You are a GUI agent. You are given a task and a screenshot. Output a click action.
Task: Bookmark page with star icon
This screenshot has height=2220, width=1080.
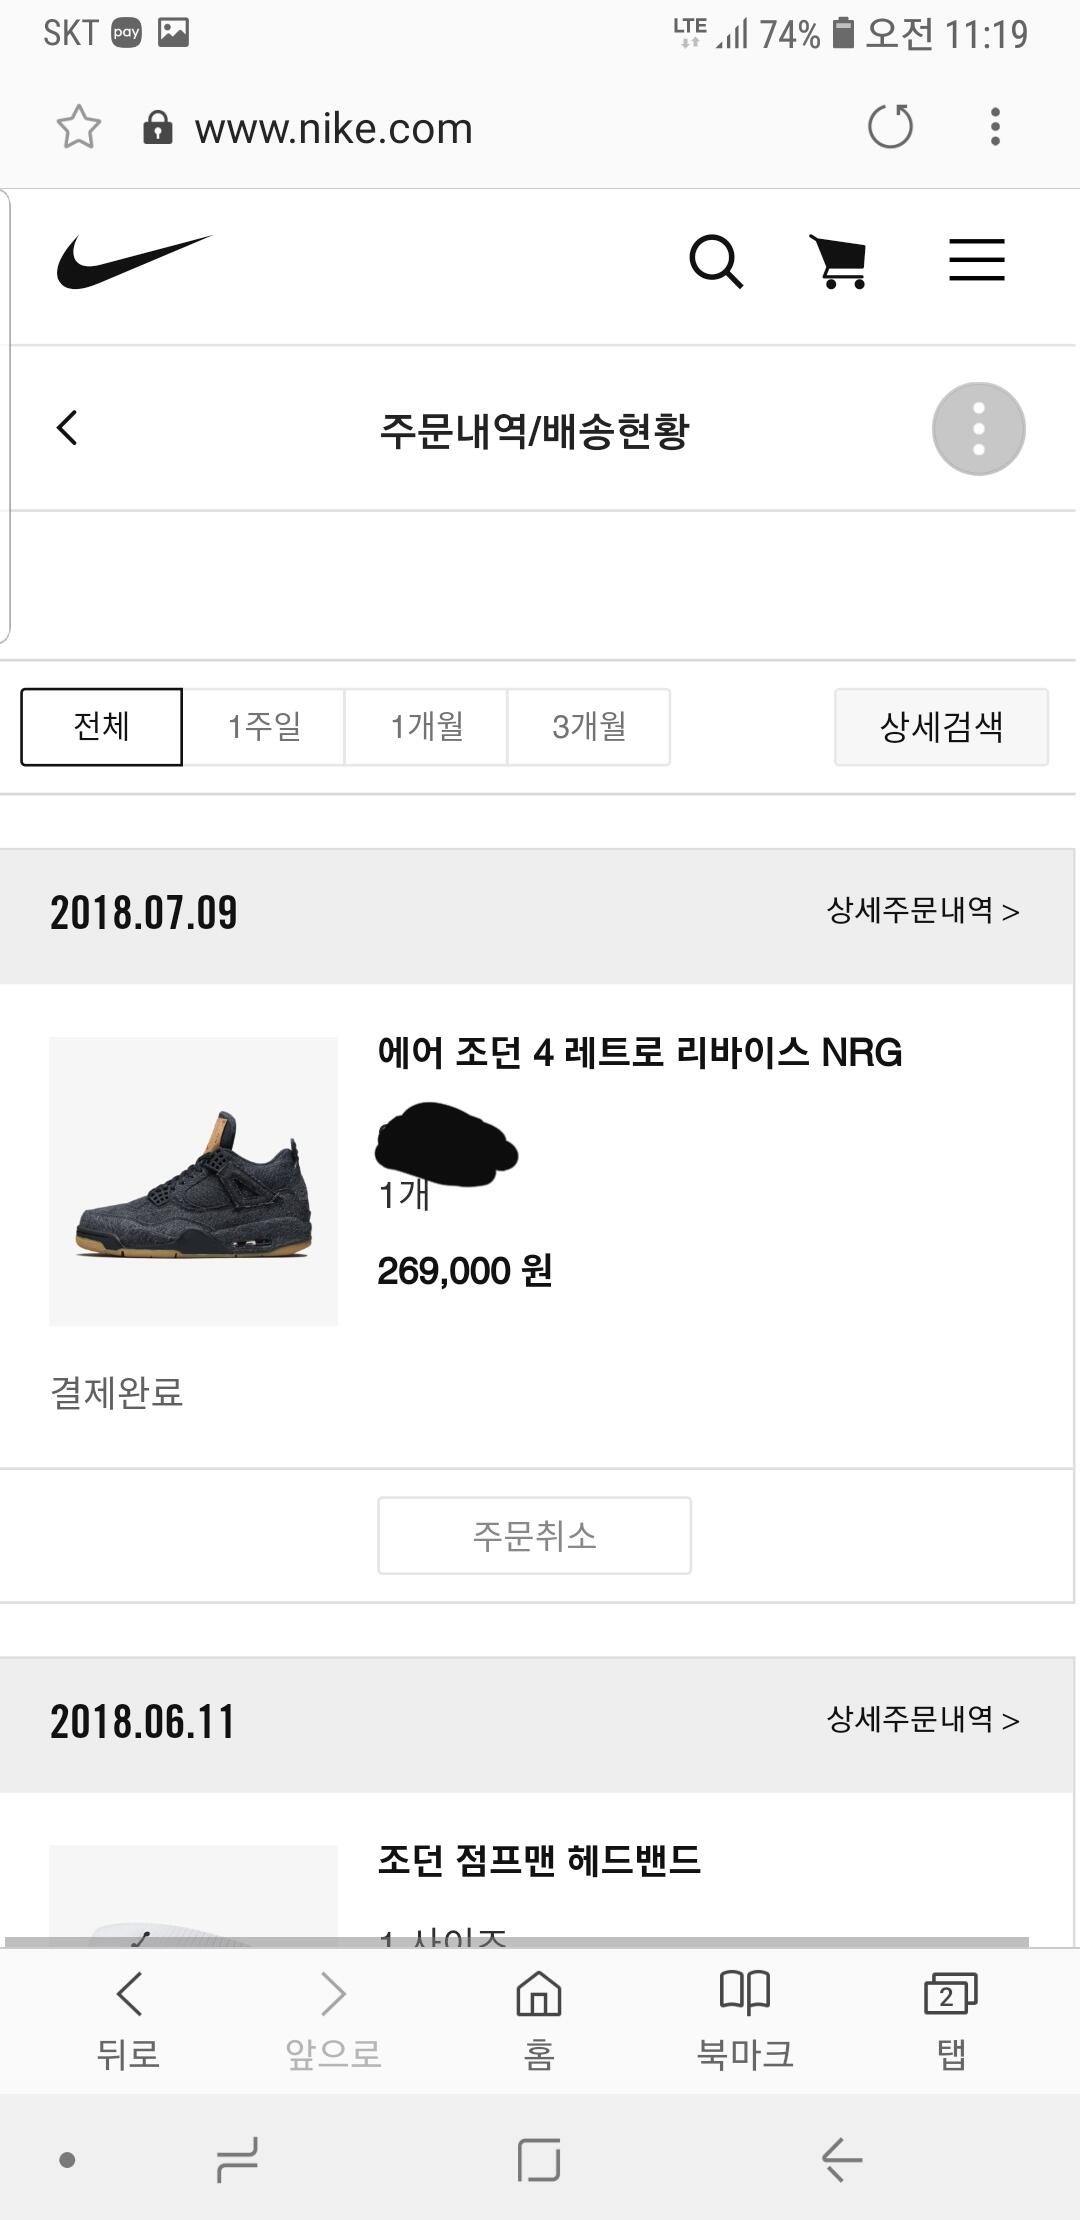click(79, 128)
